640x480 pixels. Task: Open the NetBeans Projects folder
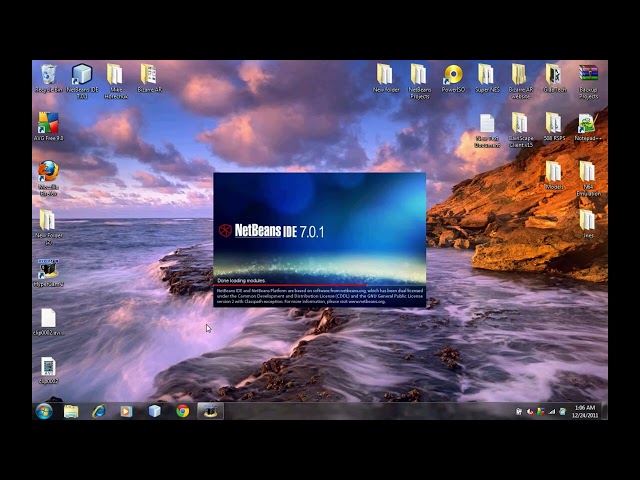pyautogui.click(x=419, y=81)
